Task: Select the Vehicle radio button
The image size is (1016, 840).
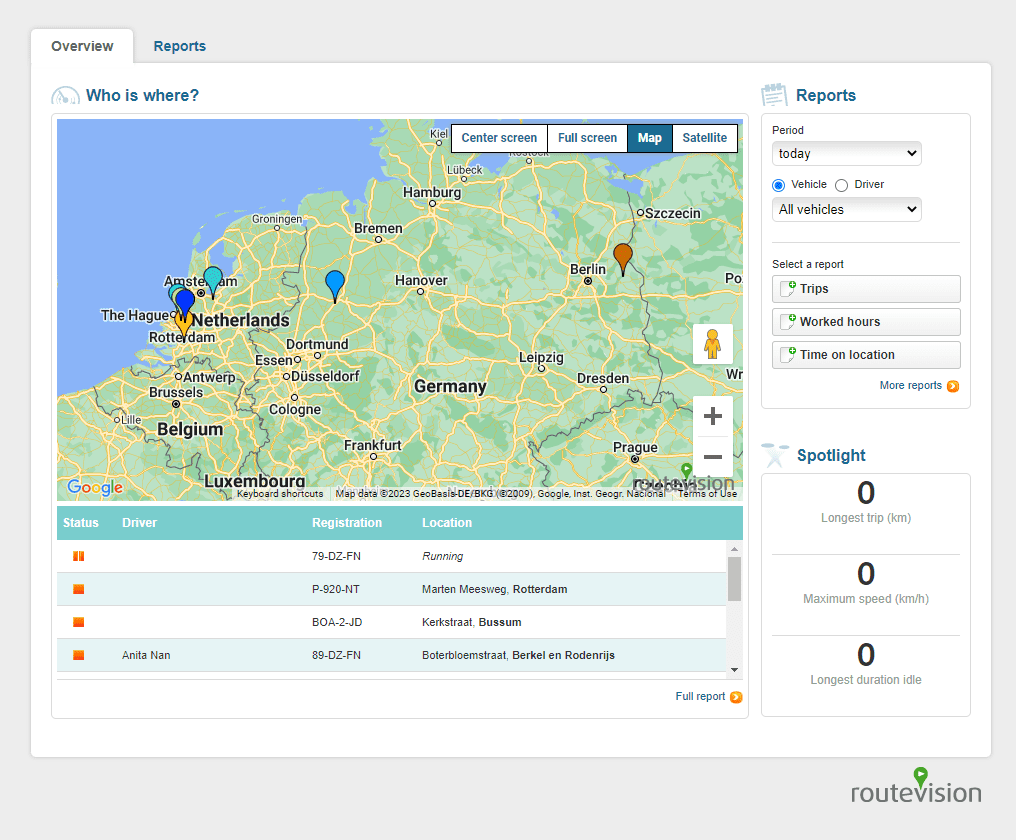Action: tap(778, 185)
